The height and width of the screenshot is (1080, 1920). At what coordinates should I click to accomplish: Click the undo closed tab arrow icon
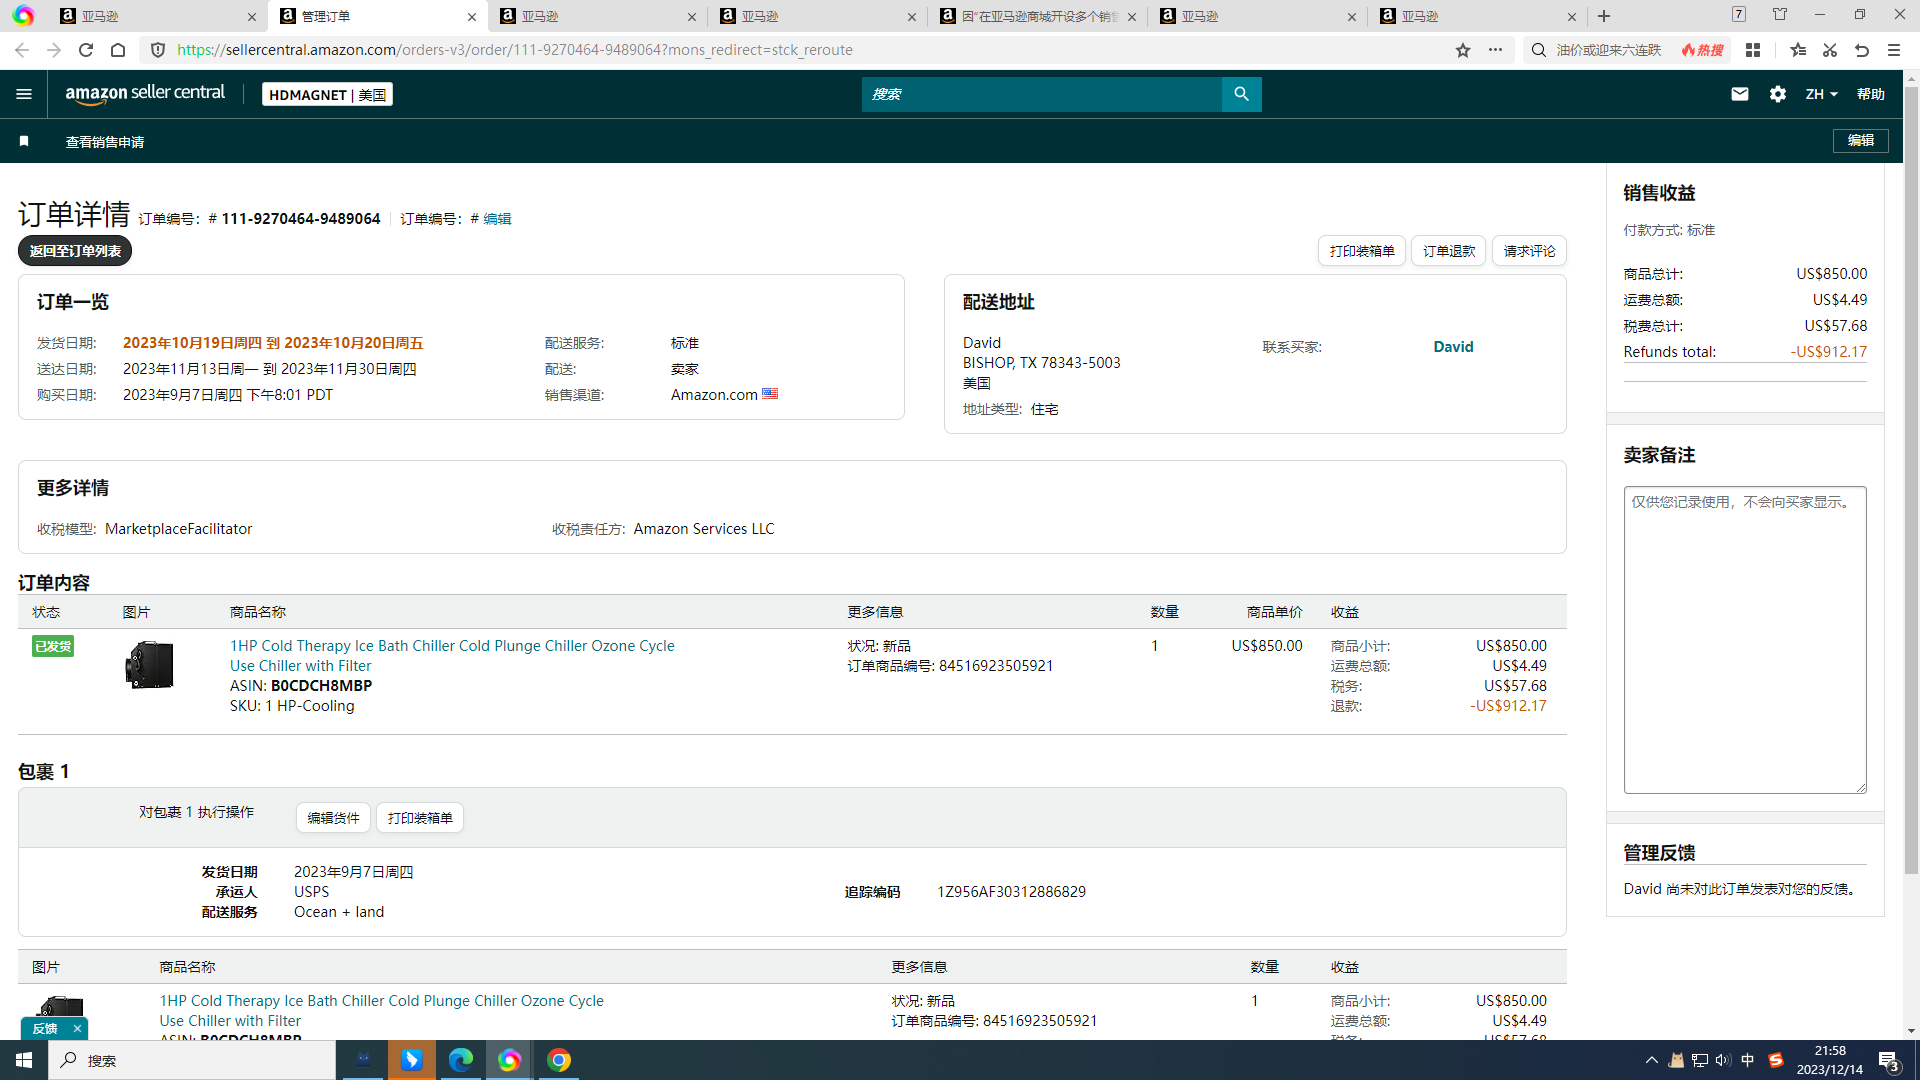click(1862, 50)
